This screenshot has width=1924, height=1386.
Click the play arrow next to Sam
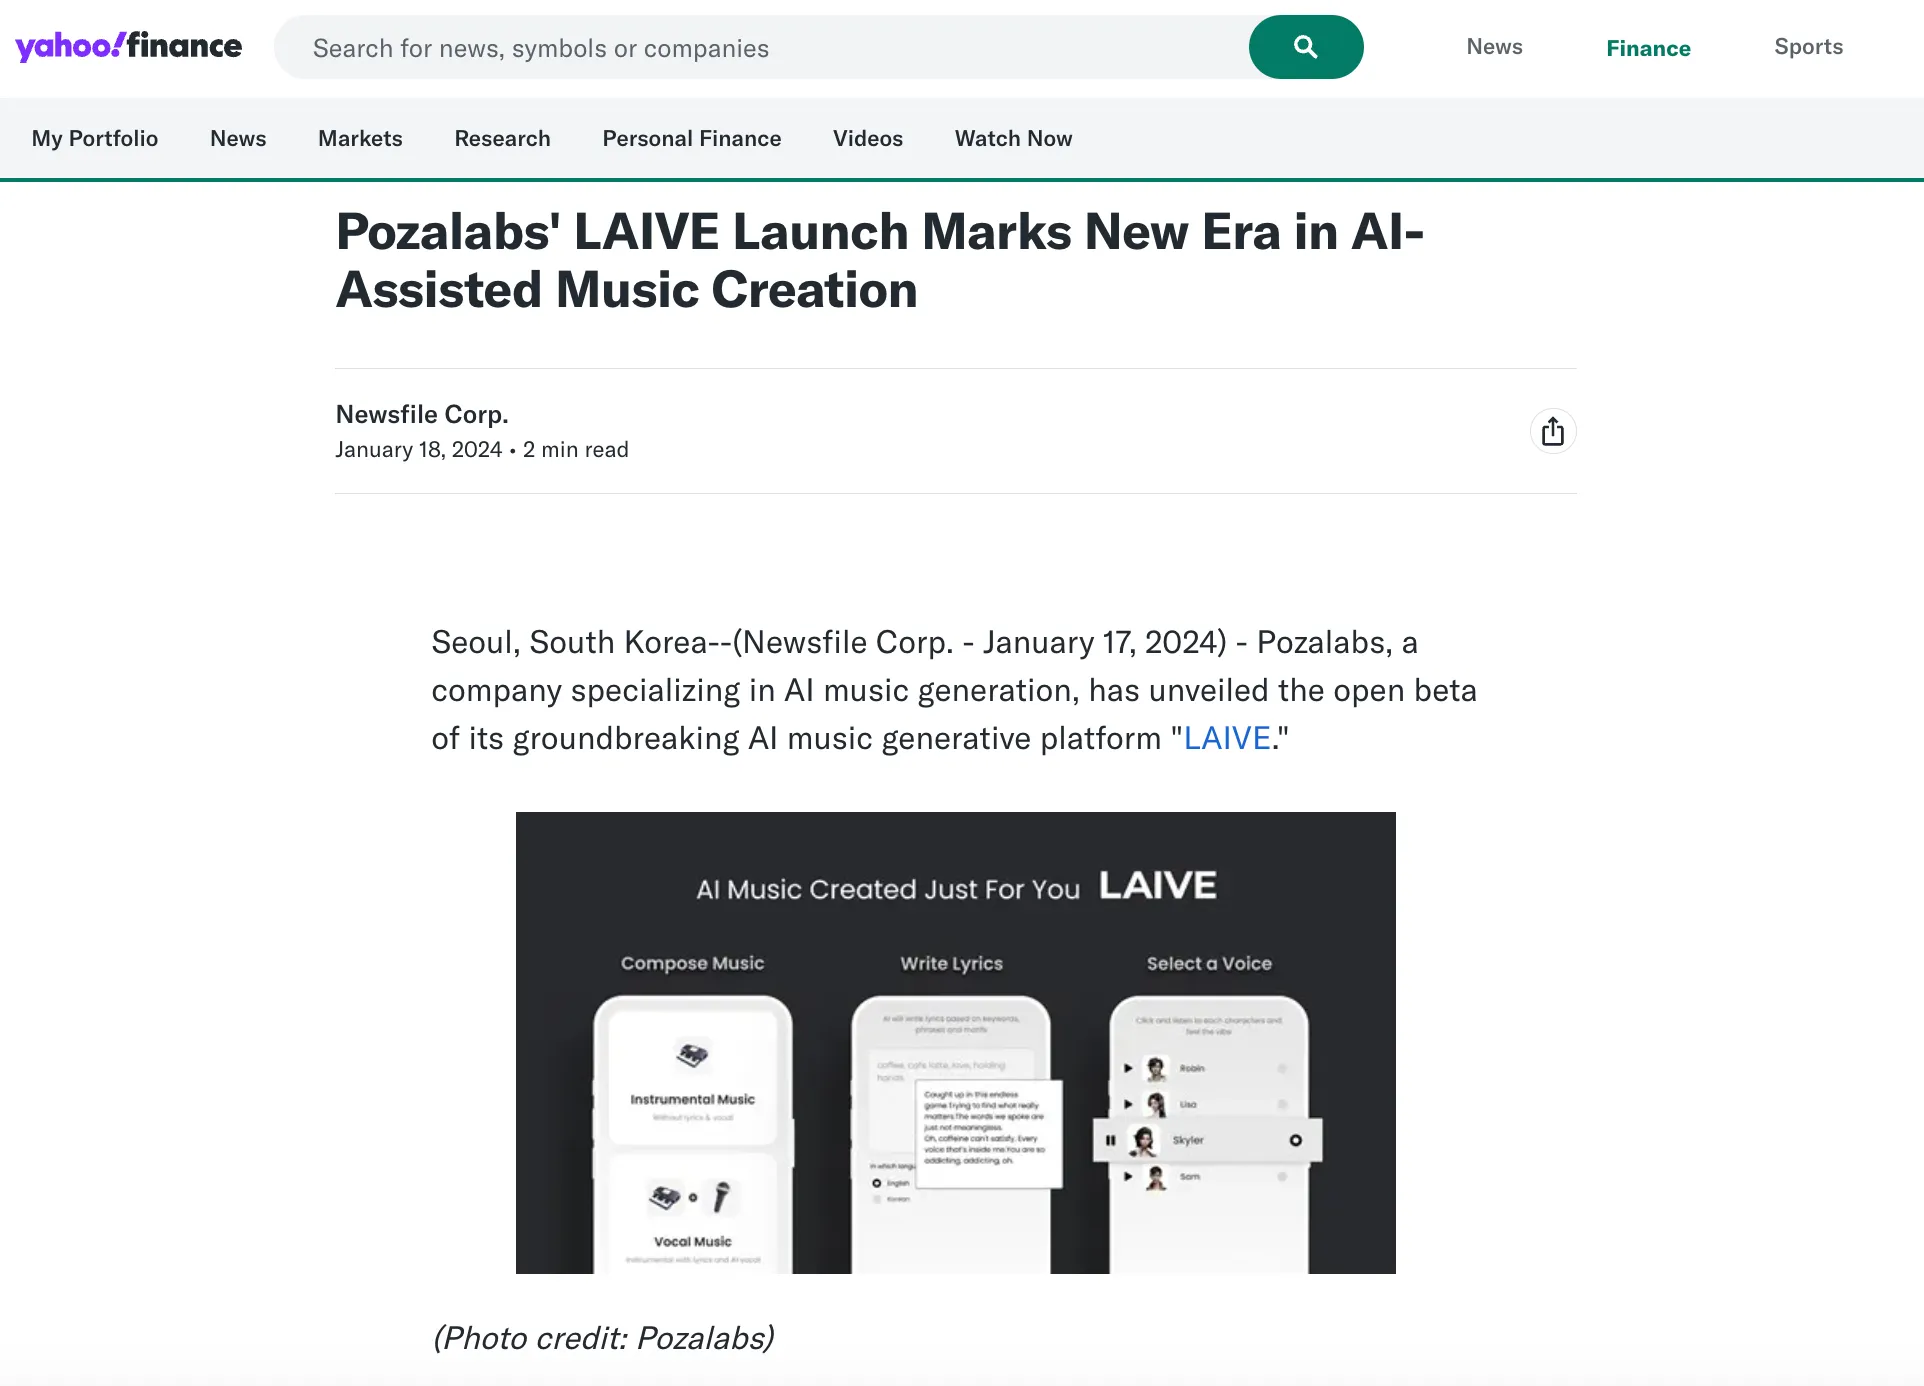click(1128, 1176)
